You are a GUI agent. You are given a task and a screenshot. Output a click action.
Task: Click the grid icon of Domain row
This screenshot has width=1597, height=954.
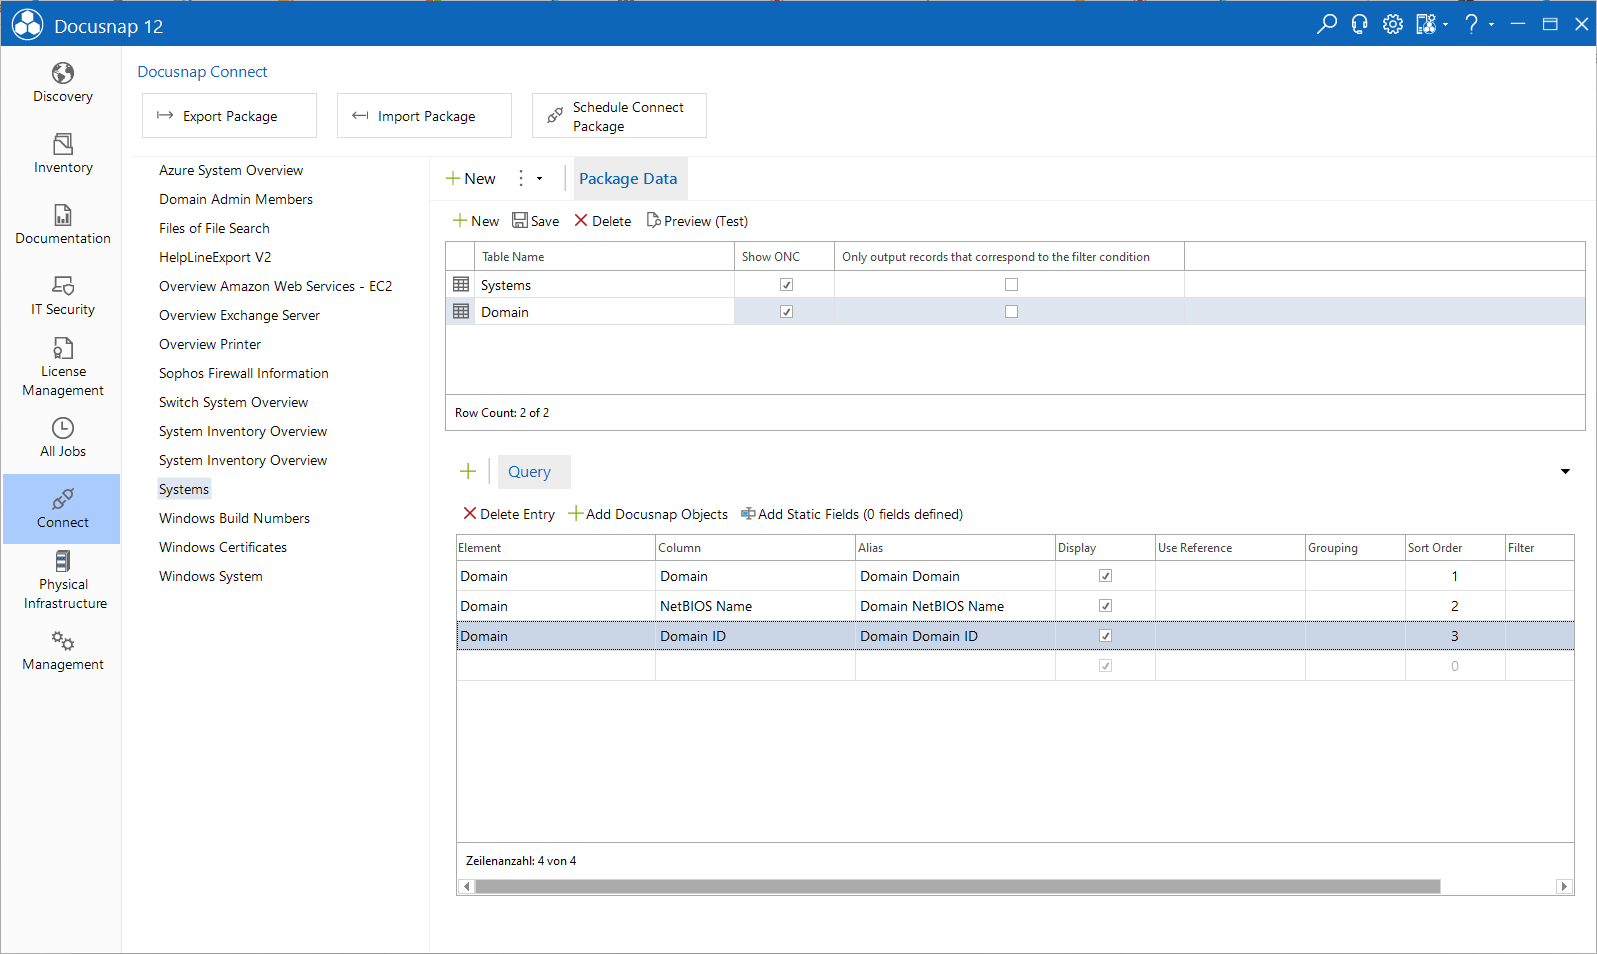[x=461, y=312]
